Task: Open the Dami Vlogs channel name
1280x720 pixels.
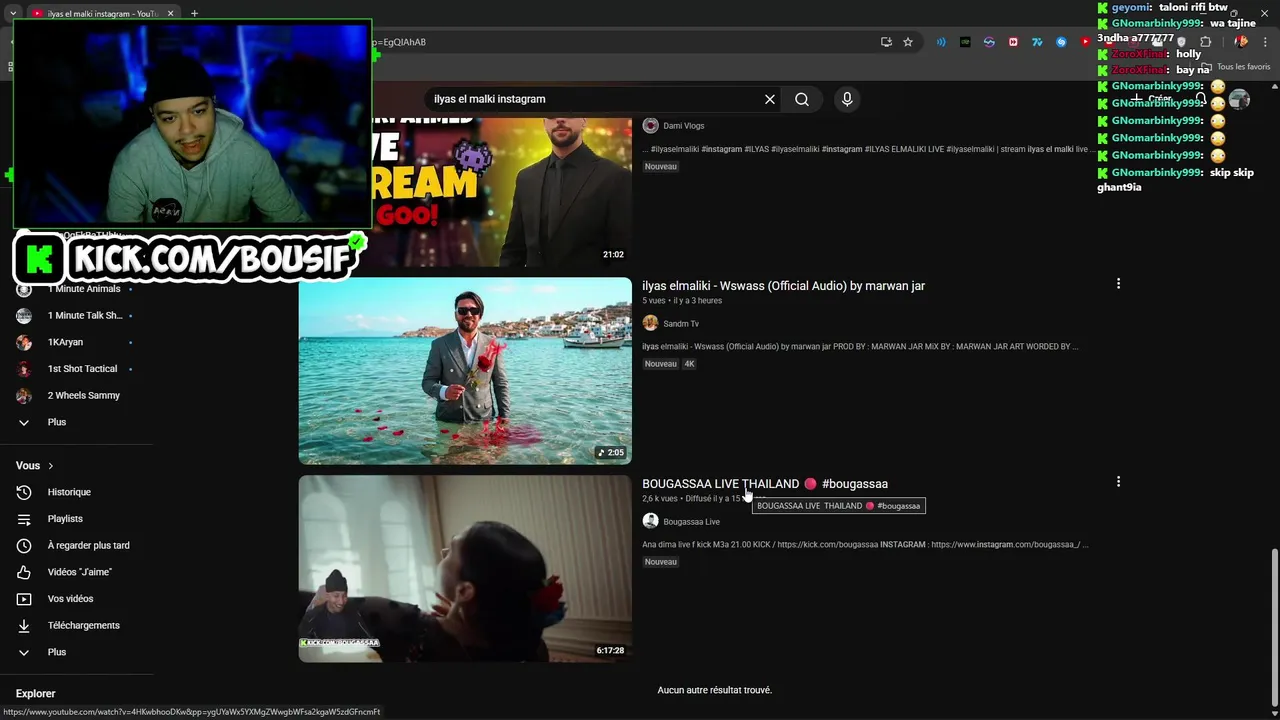Action: coord(683,126)
